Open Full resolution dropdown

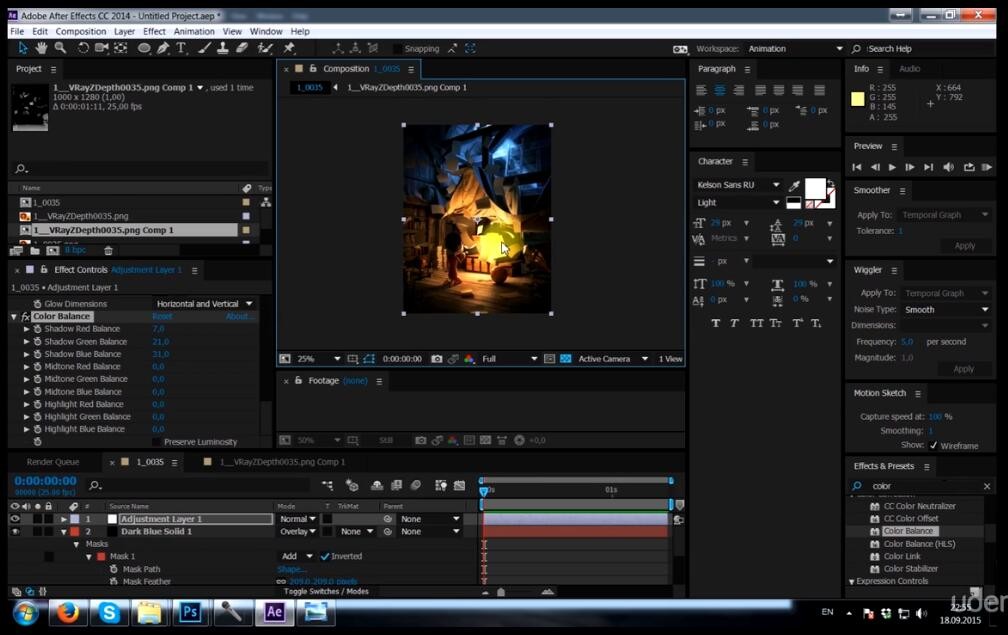[x=509, y=359]
